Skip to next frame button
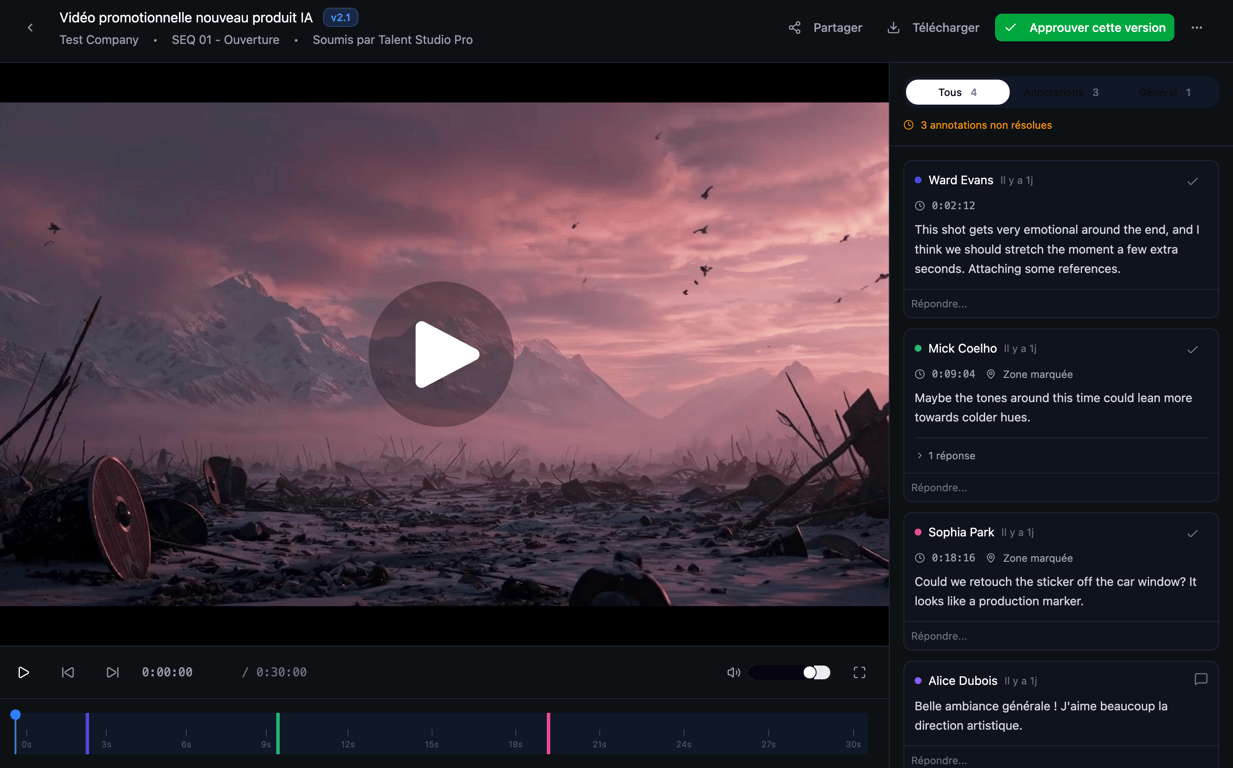 coord(112,673)
